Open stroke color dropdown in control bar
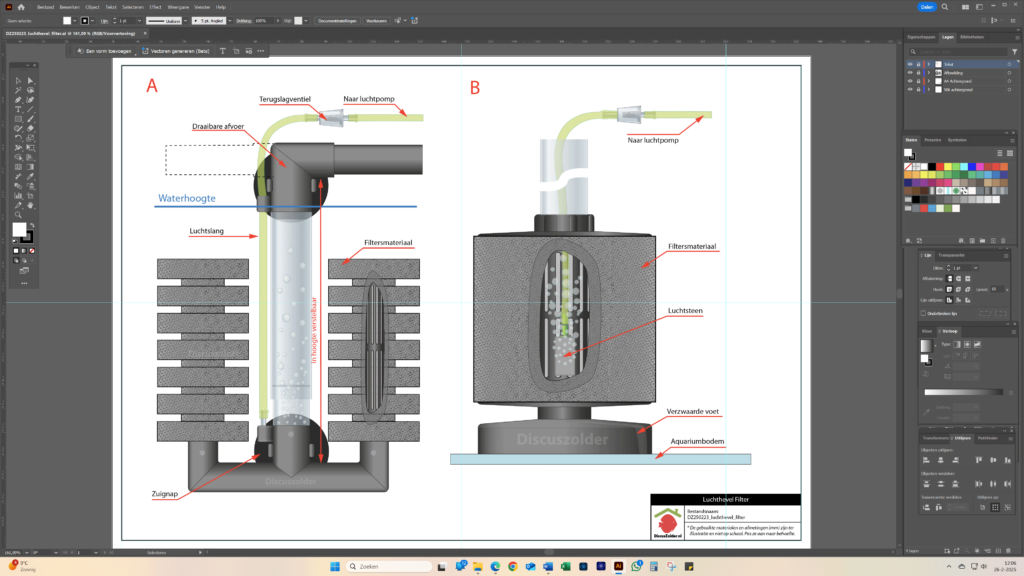Screen dimensions: 1024x576 92,21
